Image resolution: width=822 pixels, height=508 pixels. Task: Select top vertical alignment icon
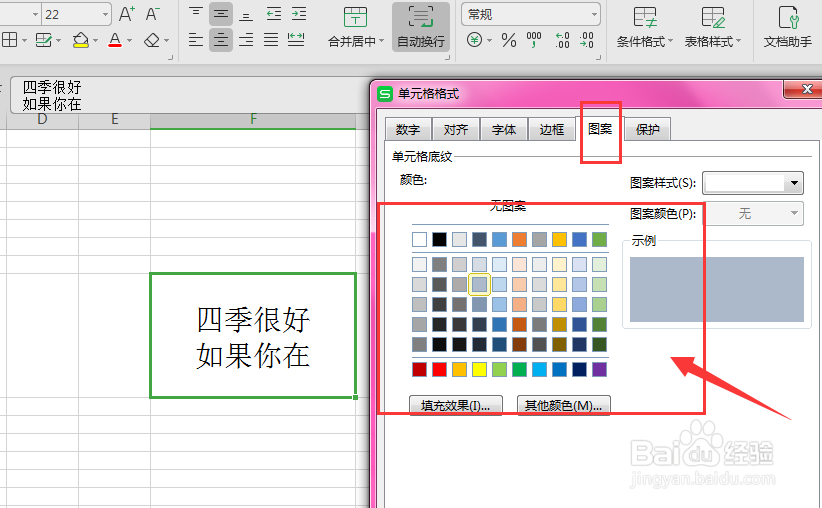click(196, 14)
